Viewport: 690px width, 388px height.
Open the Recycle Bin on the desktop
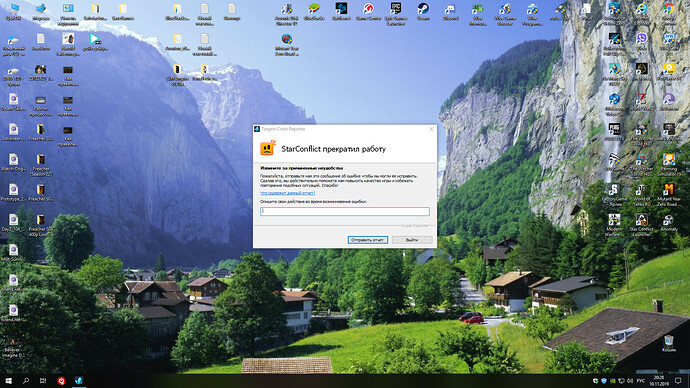pos(668,344)
